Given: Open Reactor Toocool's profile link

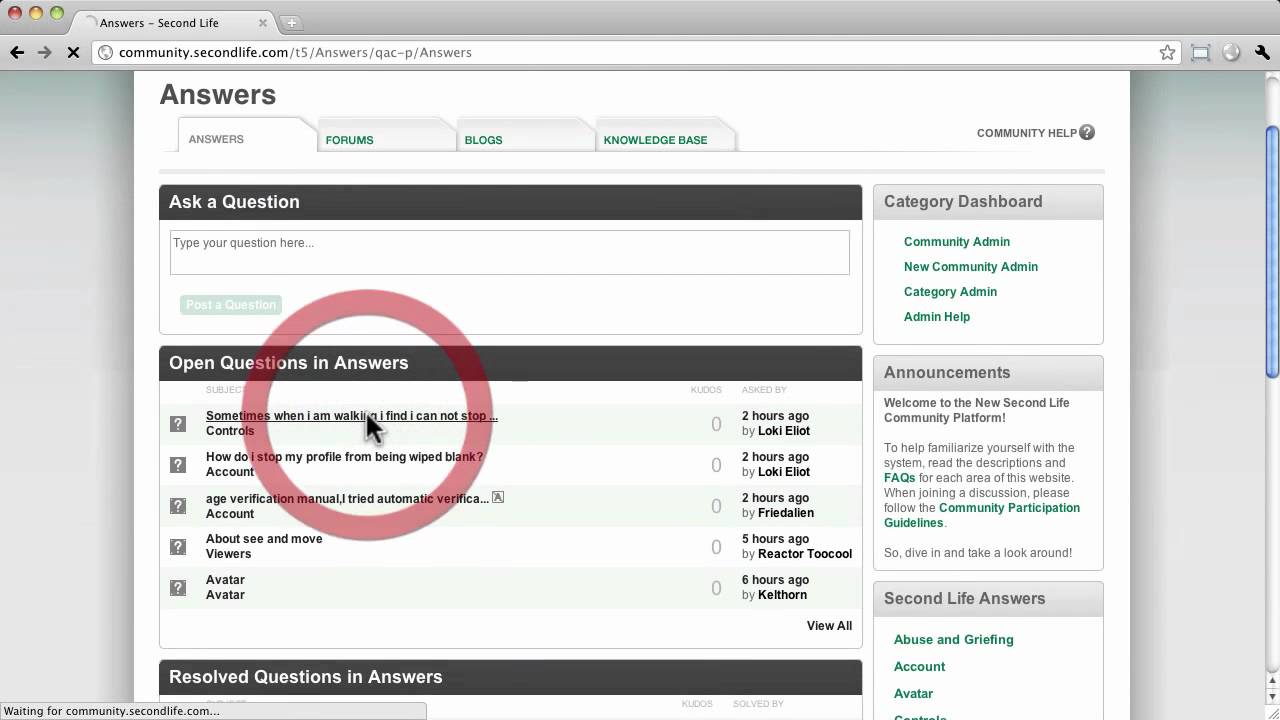Looking at the screenshot, I should (x=805, y=554).
